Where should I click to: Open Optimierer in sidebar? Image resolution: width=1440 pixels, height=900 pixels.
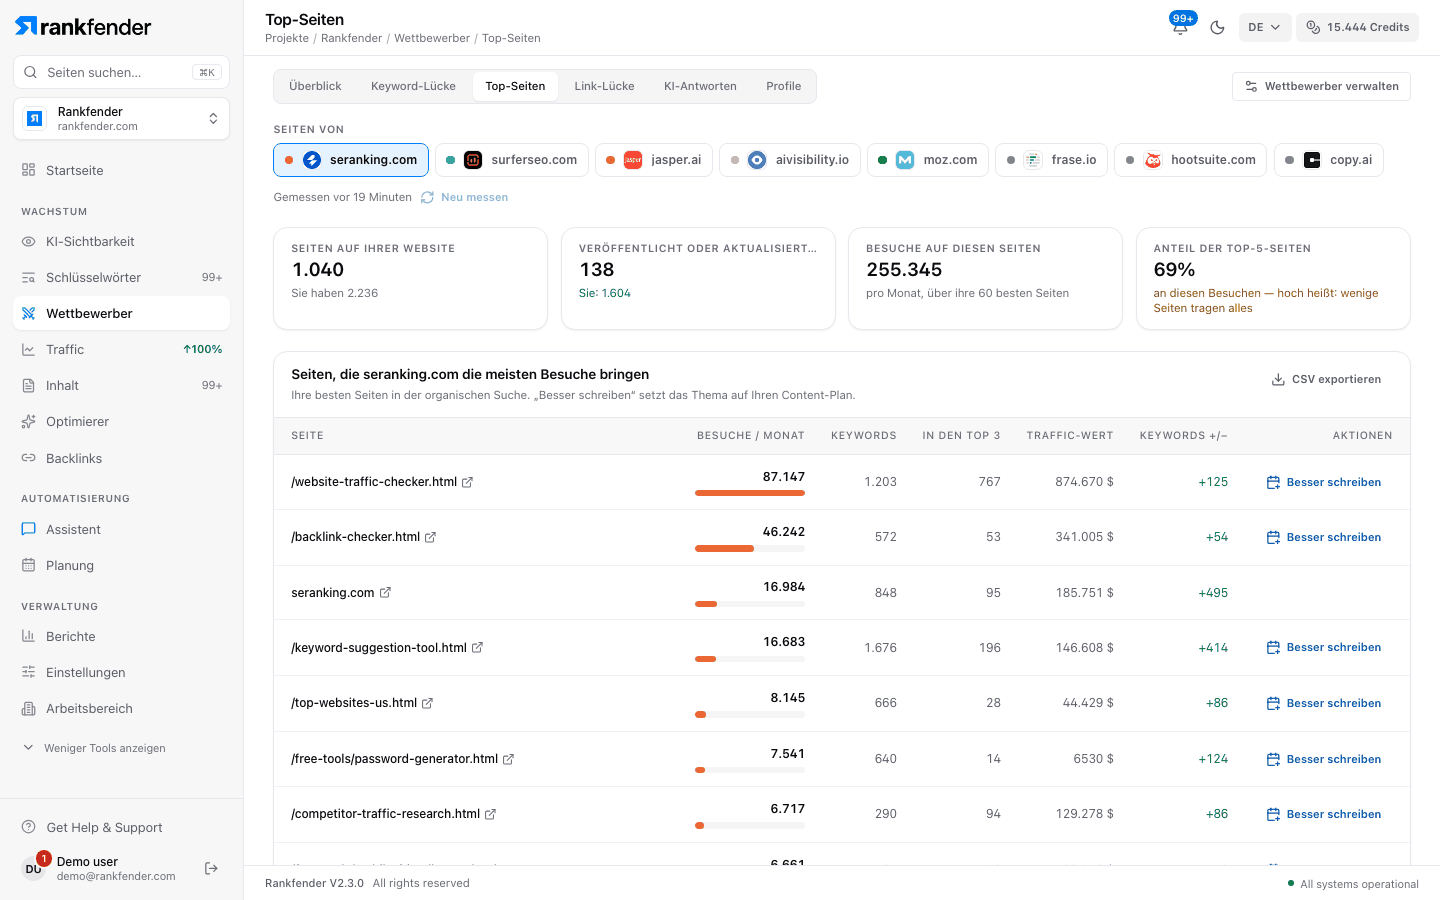pyautogui.click(x=121, y=421)
